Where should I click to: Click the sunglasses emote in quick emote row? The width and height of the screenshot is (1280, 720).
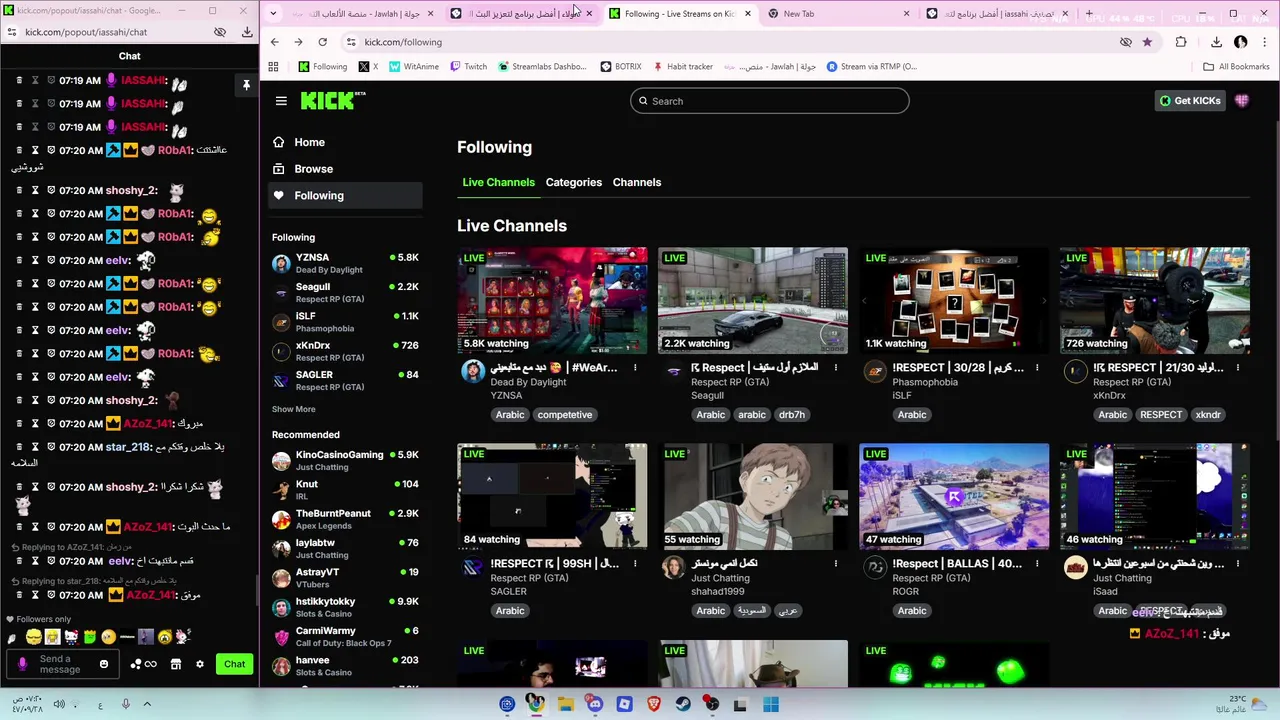click(34, 637)
